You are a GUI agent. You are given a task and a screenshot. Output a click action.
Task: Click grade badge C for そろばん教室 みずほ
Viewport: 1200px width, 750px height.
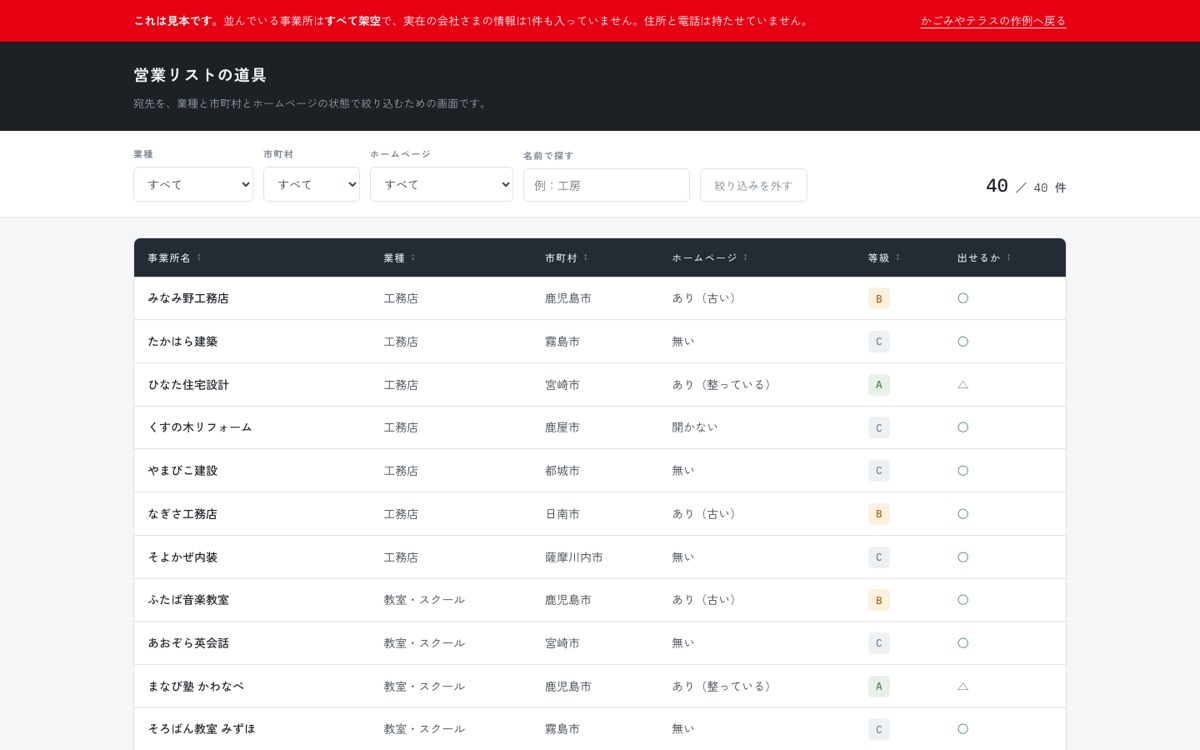[879, 729]
